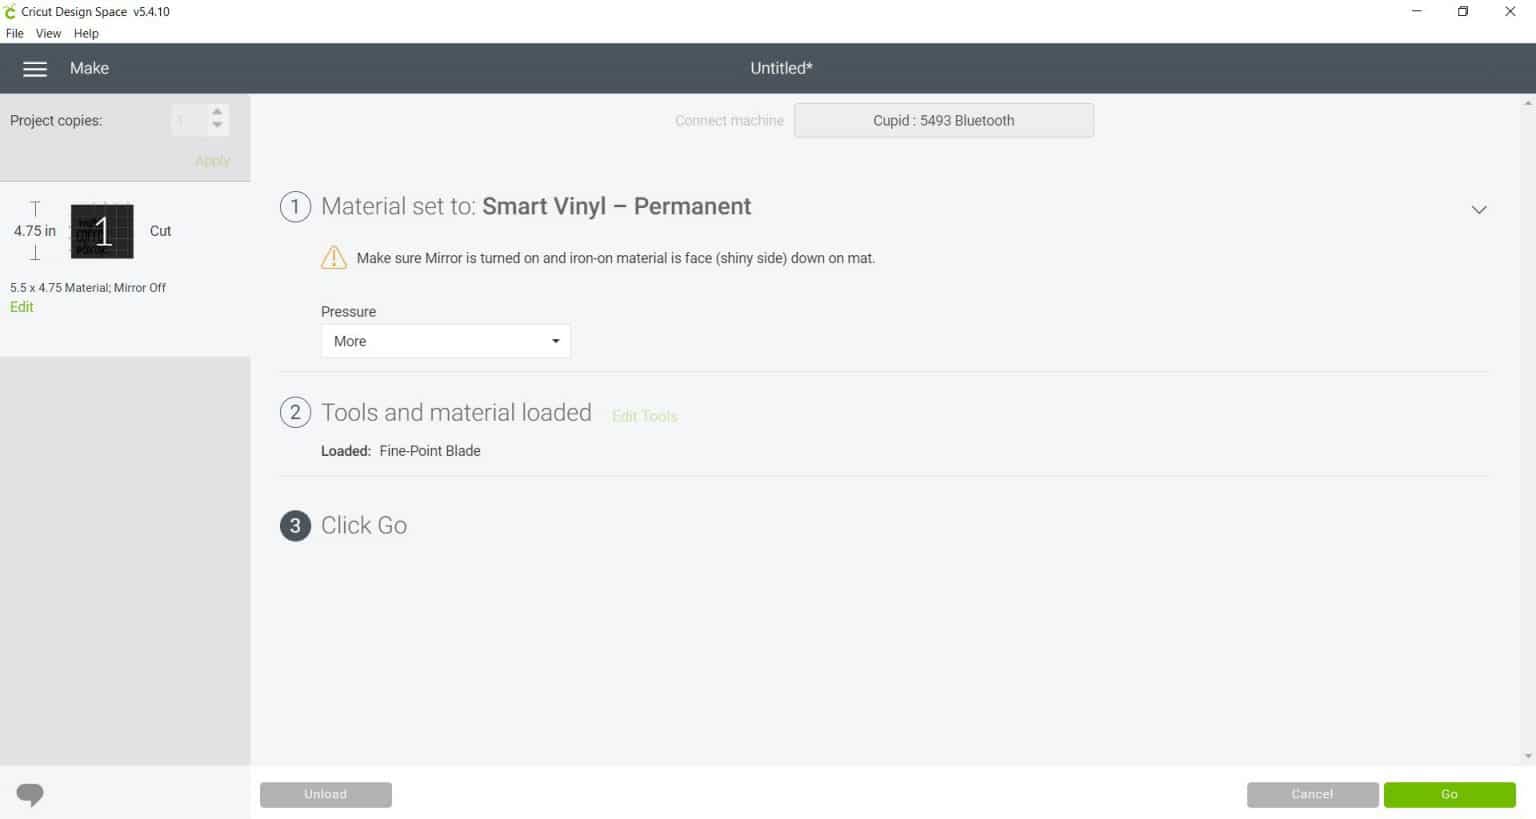This screenshot has height=819, width=1536.
Task: Click the mat height measurement icon
Action: point(35,231)
